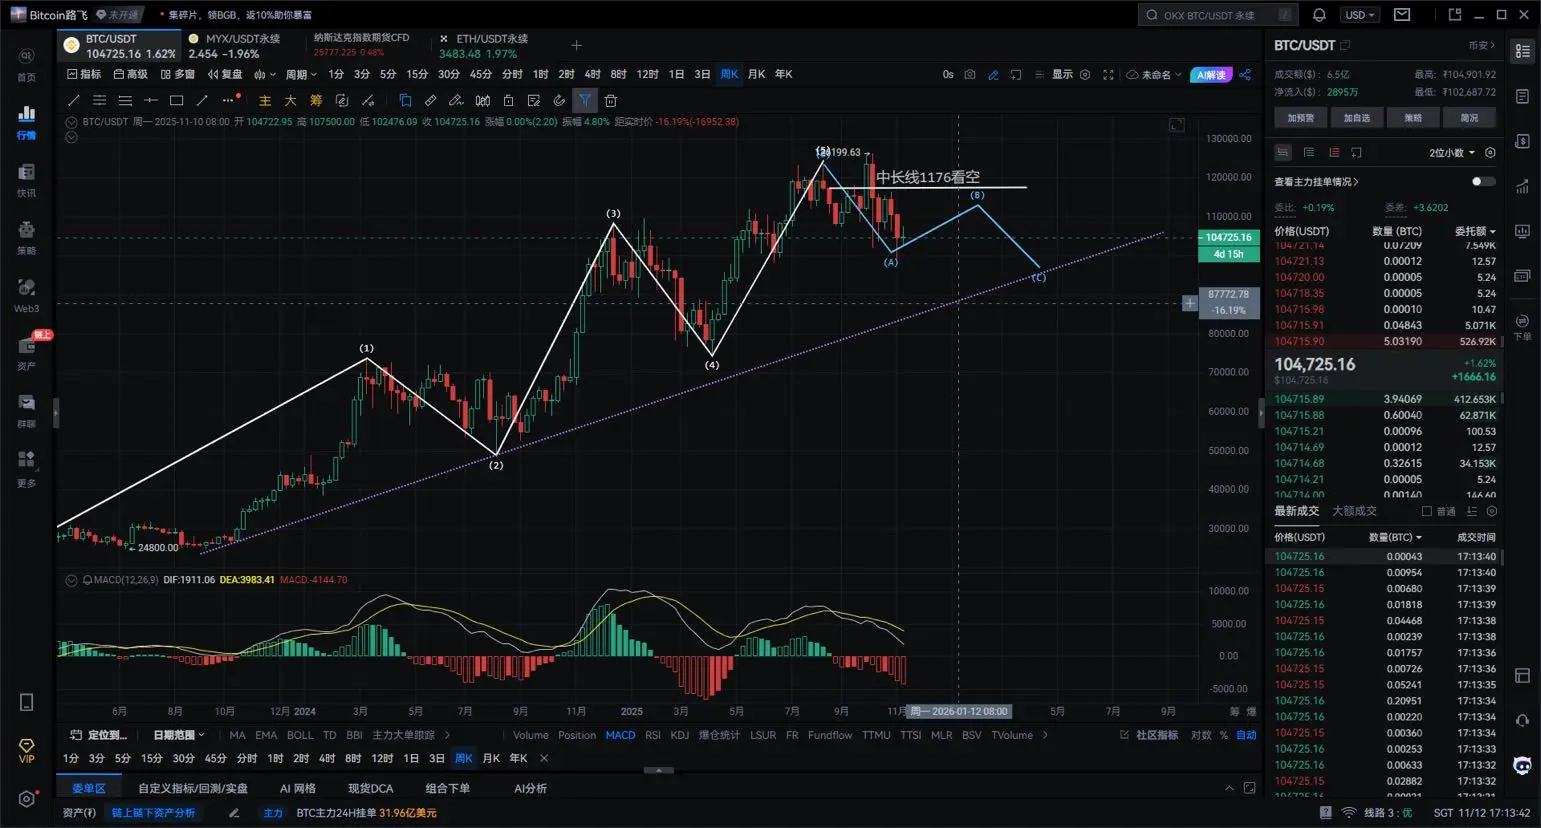Open more drawing tools (three dots)
This screenshot has width=1541, height=828.
click(x=229, y=100)
